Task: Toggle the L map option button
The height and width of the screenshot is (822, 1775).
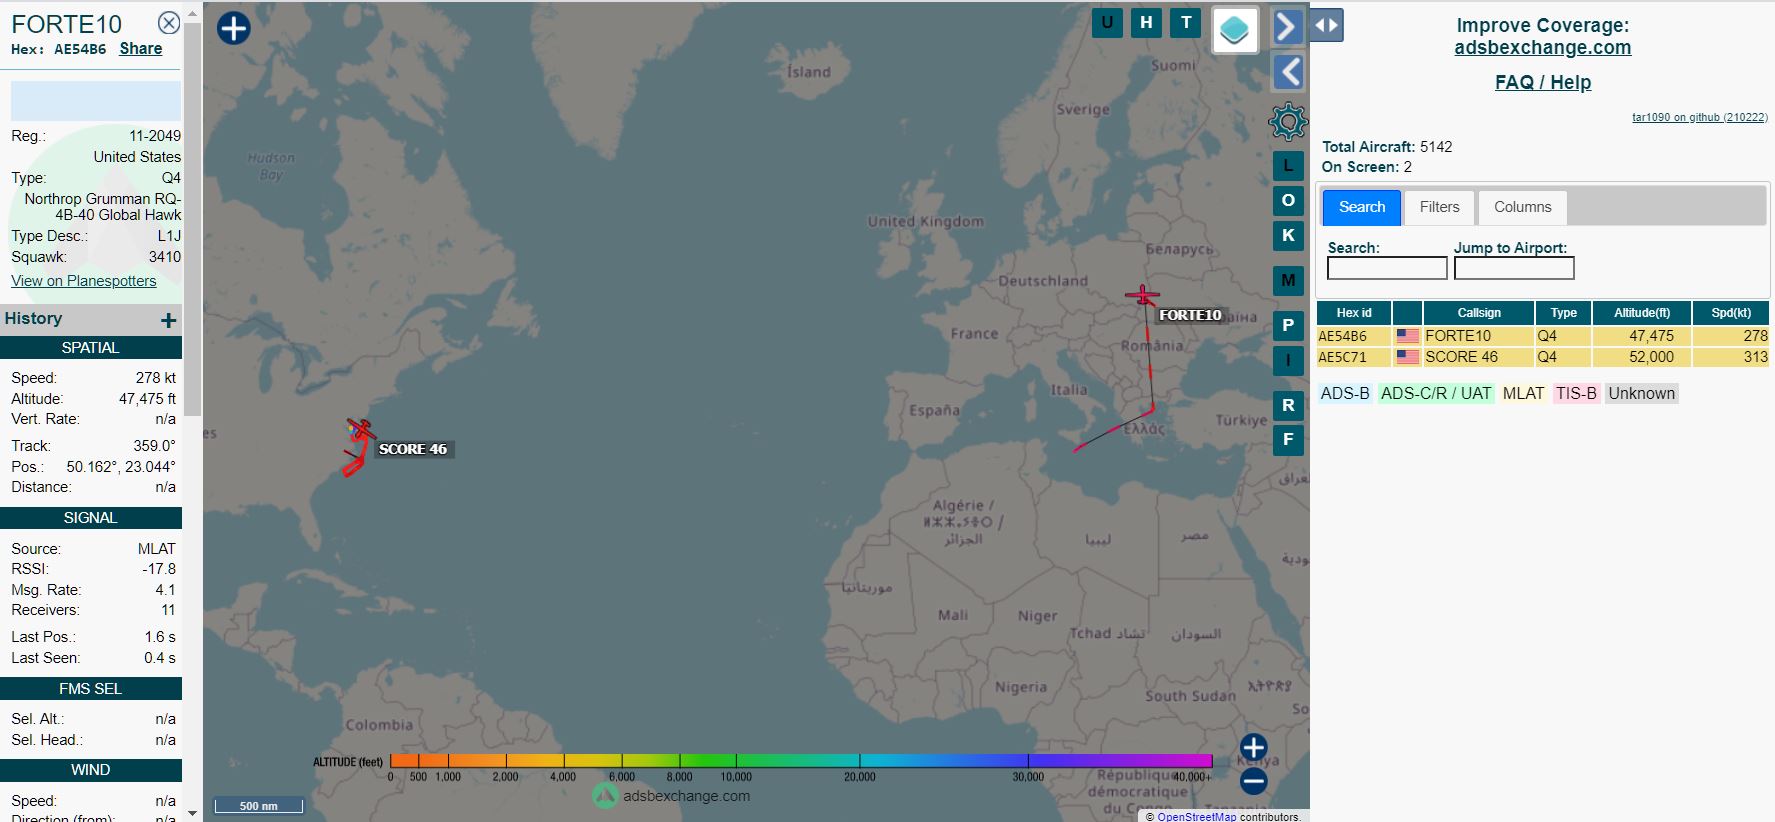Action: coord(1288,166)
